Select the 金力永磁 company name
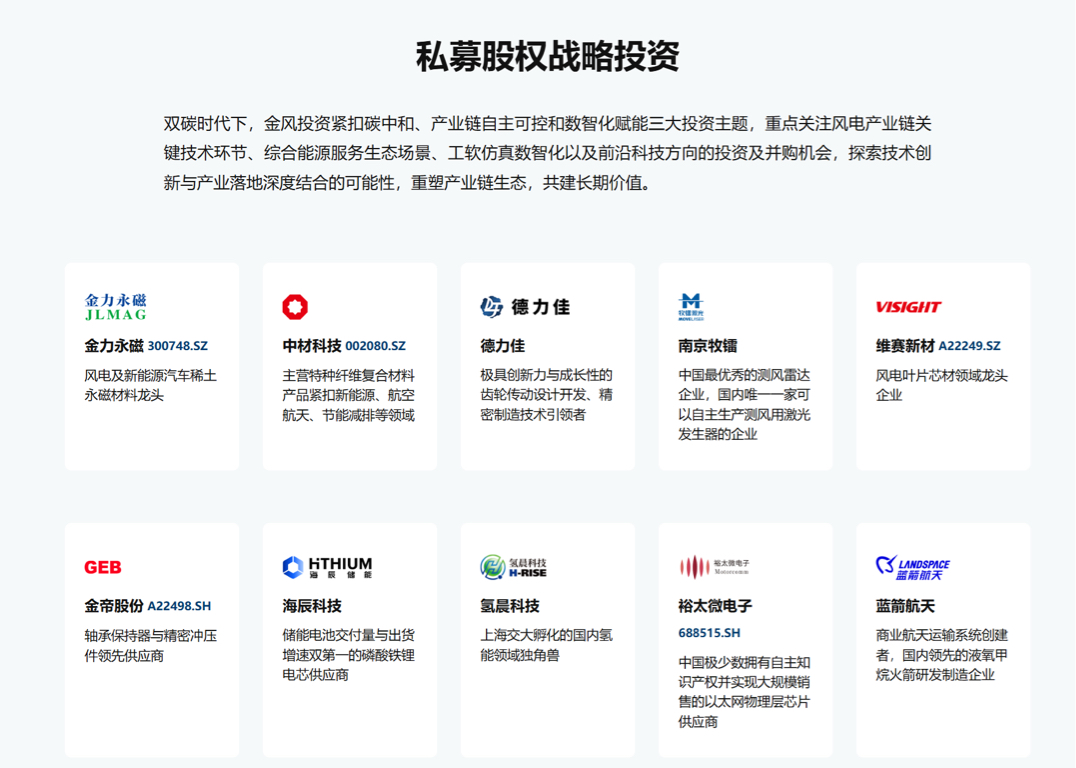 click(114, 346)
